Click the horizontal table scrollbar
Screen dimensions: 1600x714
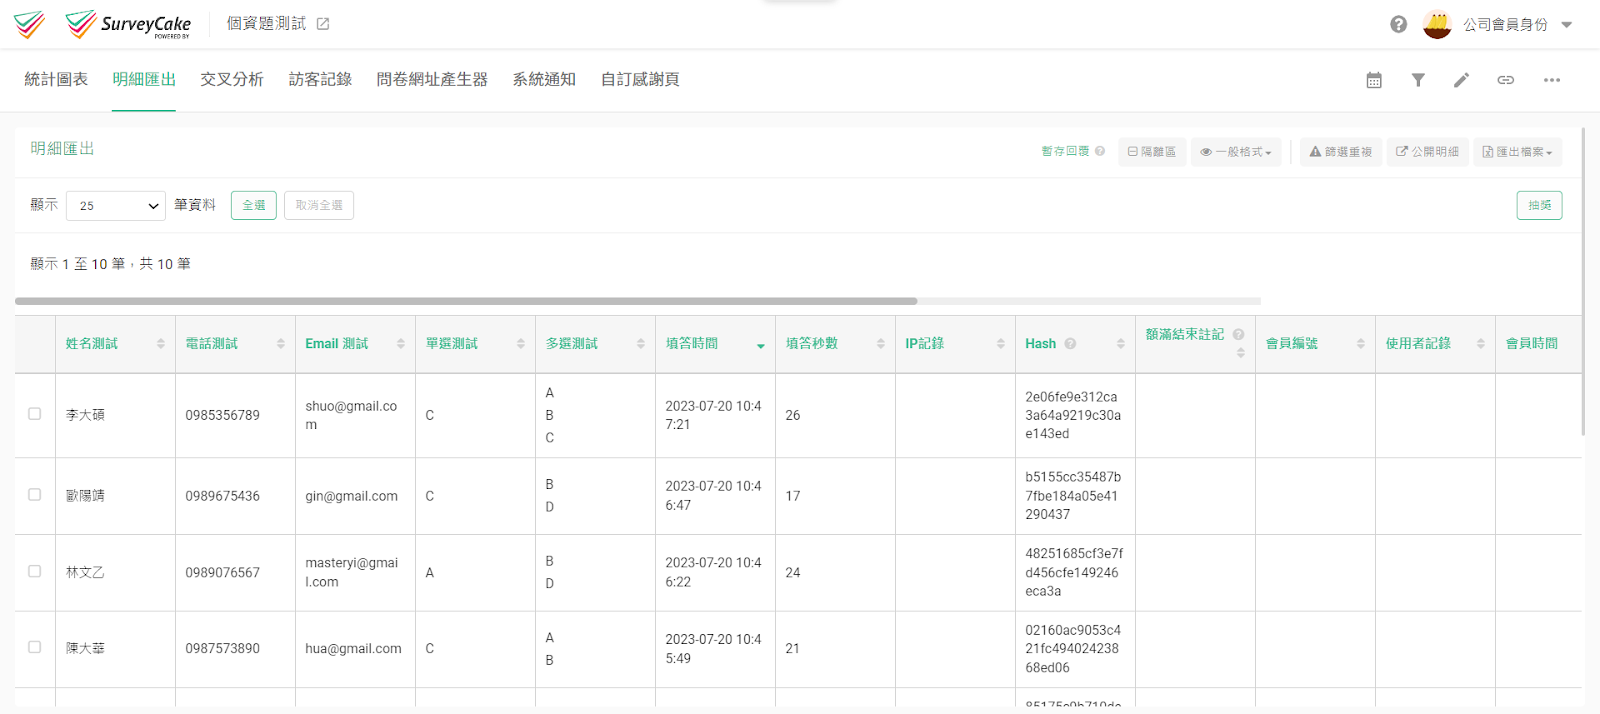[x=466, y=301]
